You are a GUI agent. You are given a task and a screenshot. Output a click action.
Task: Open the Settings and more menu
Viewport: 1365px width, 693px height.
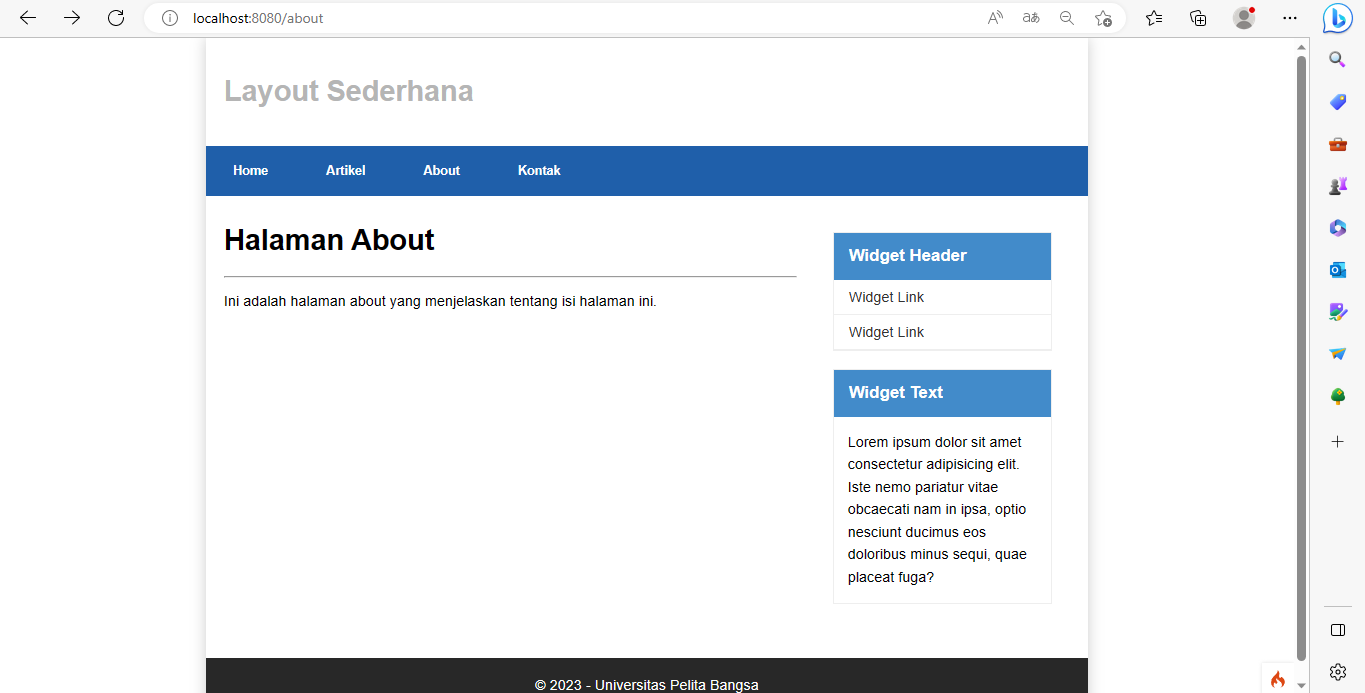(1289, 17)
